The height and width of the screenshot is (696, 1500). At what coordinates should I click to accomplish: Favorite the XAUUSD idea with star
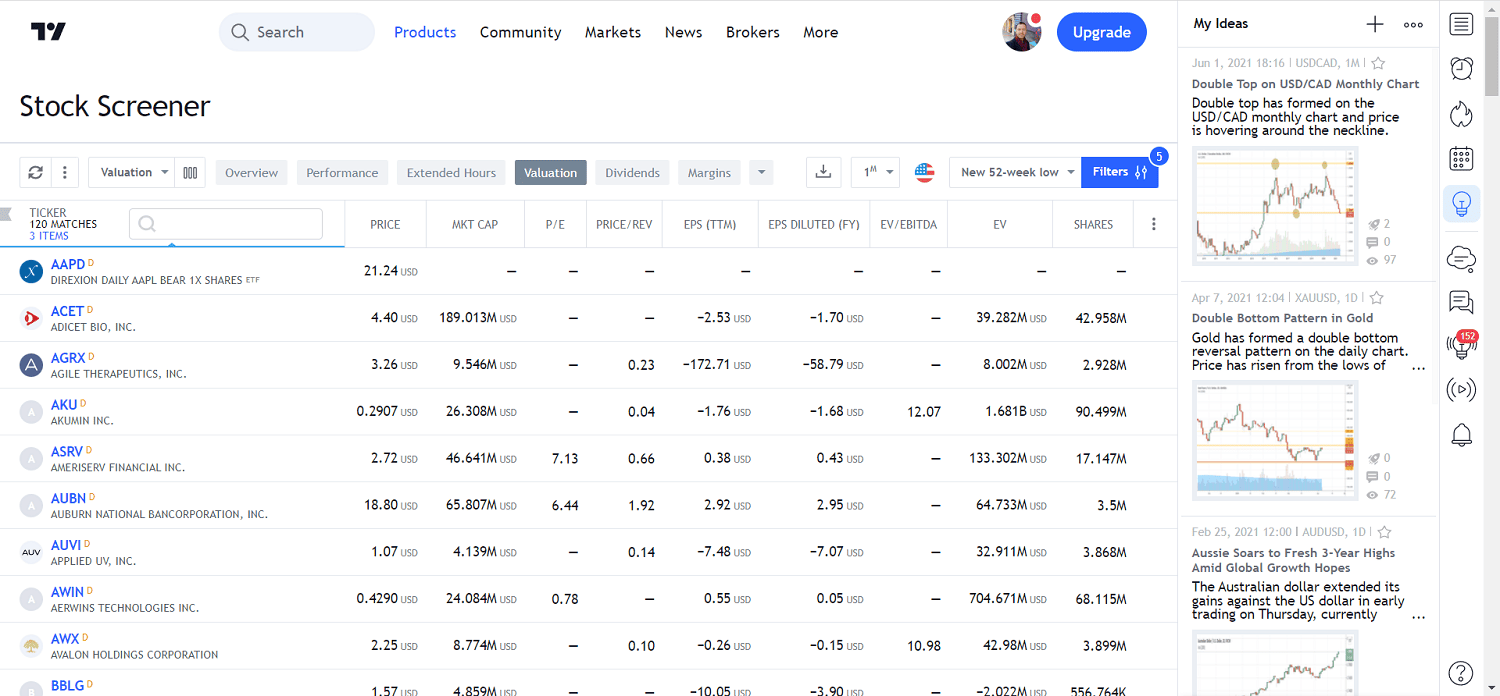[x=1376, y=297]
